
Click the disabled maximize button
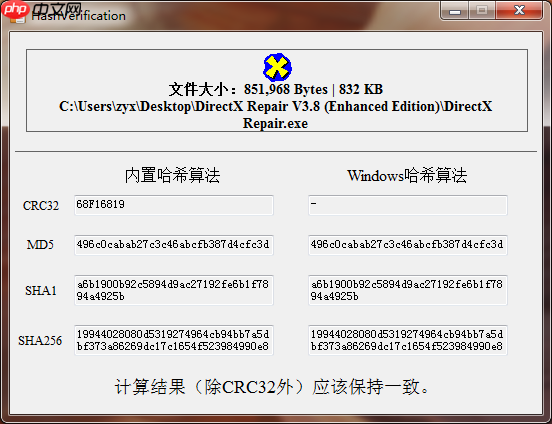click(482, 11)
